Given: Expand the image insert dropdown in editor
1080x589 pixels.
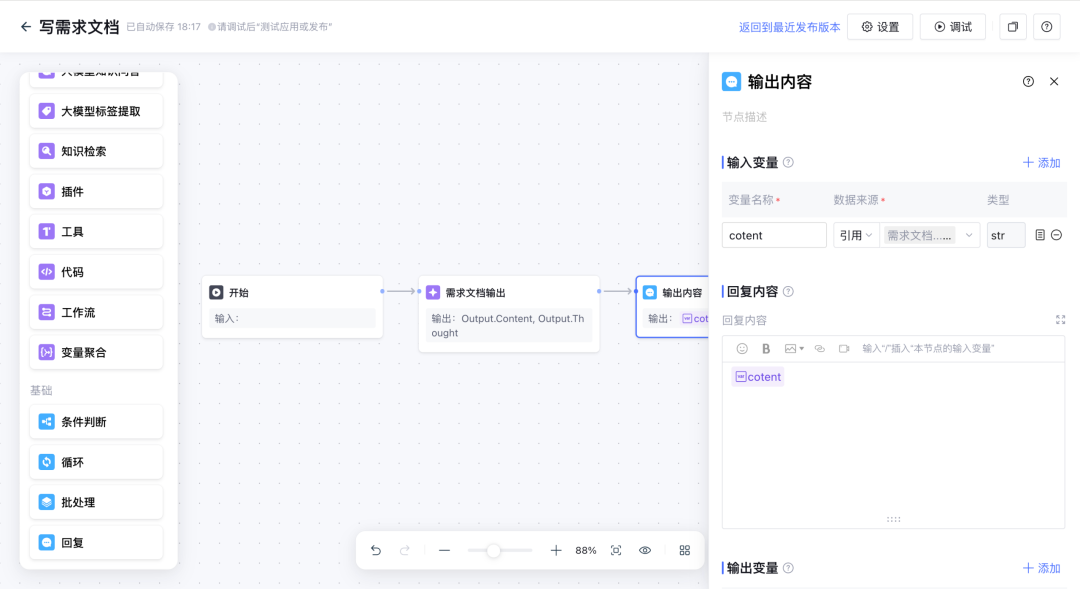Looking at the screenshot, I should (x=801, y=348).
